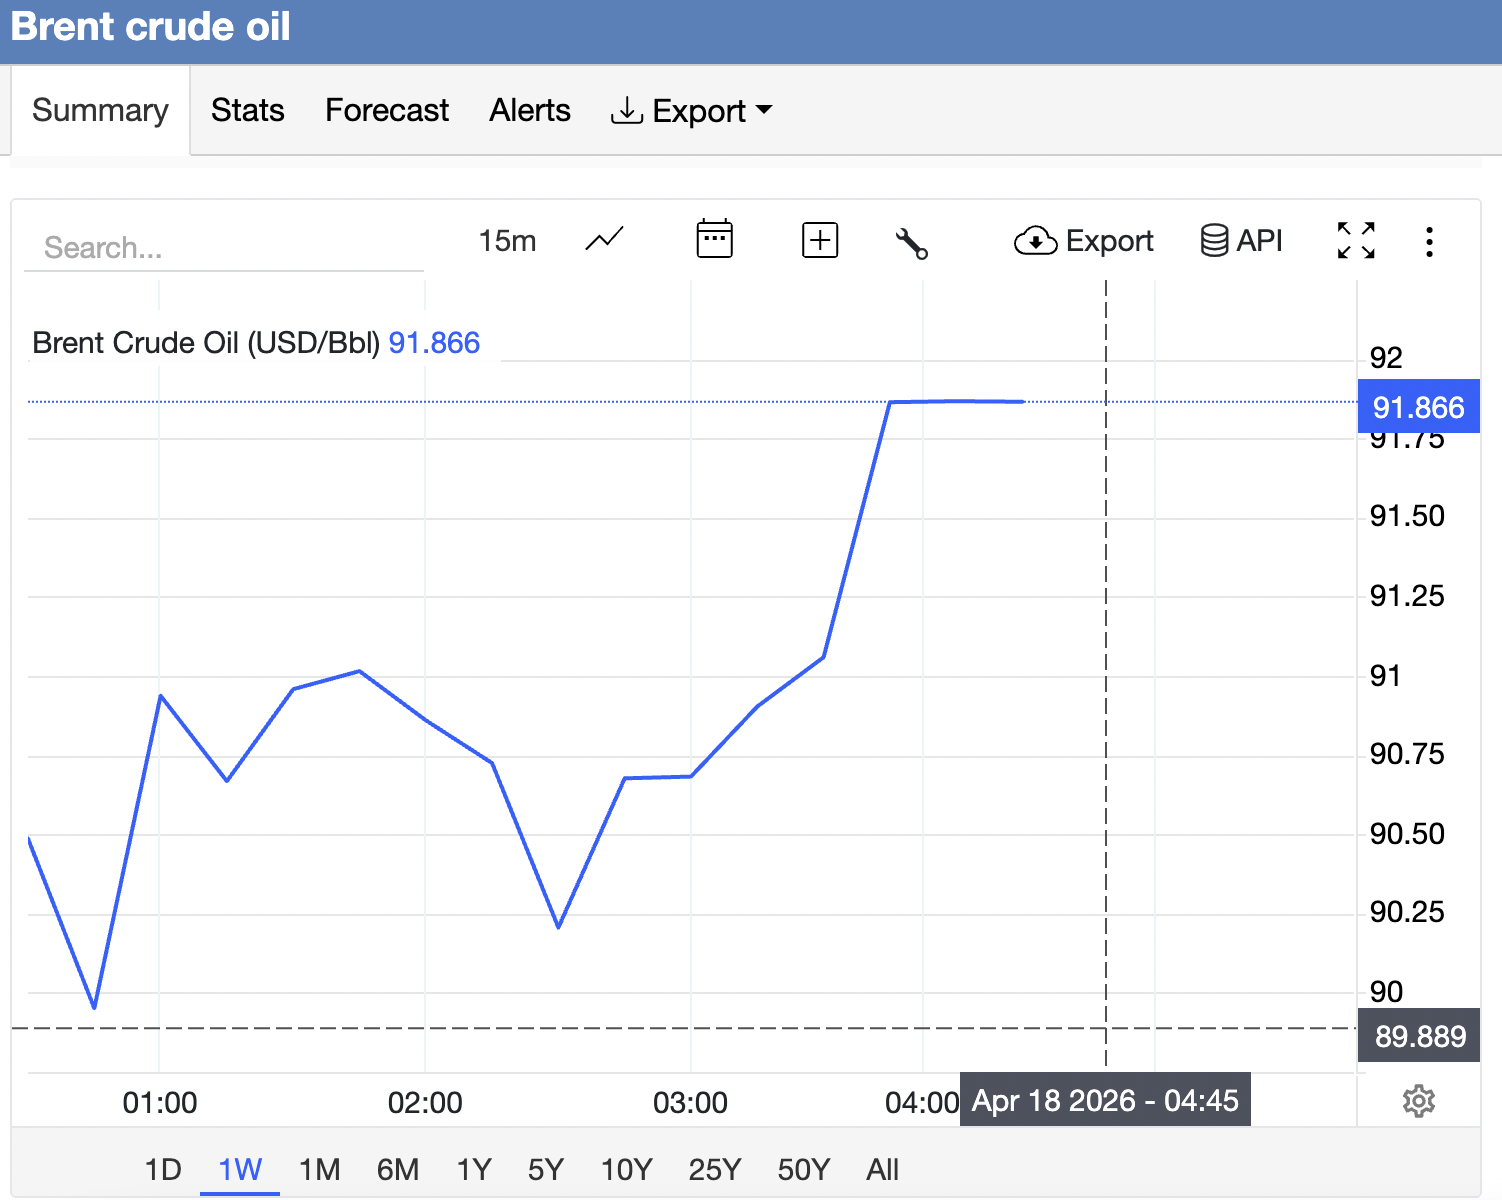
Task: Open the chart type line icon
Action: (x=605, y=240)
